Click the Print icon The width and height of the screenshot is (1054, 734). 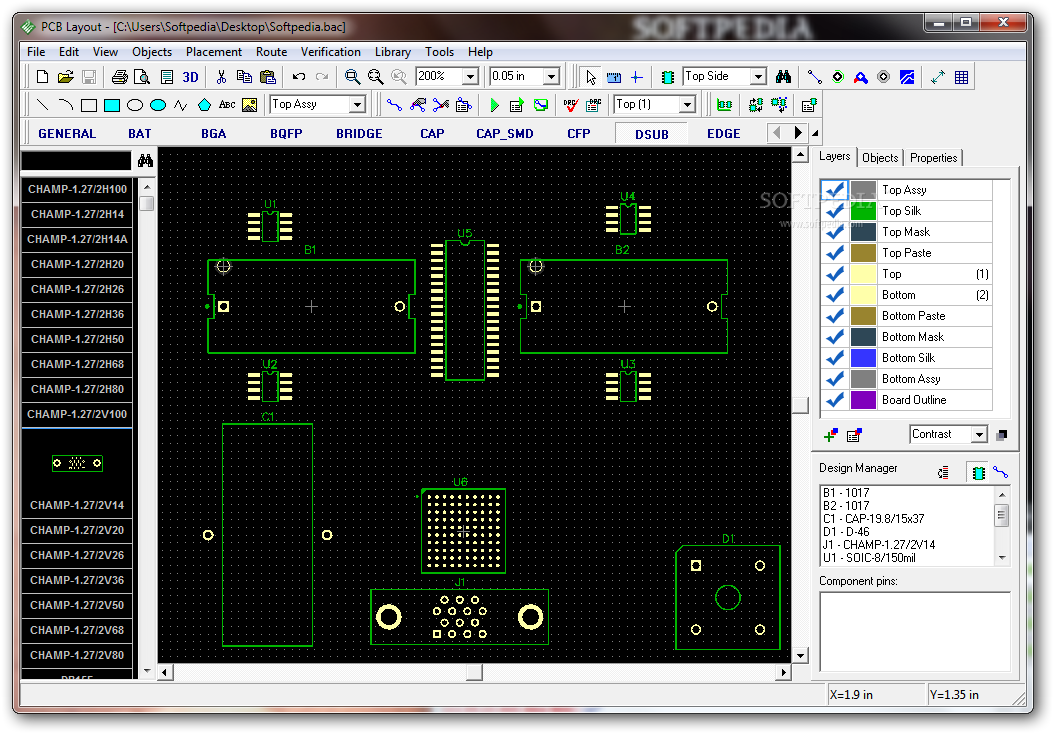(x=120, y=77)
